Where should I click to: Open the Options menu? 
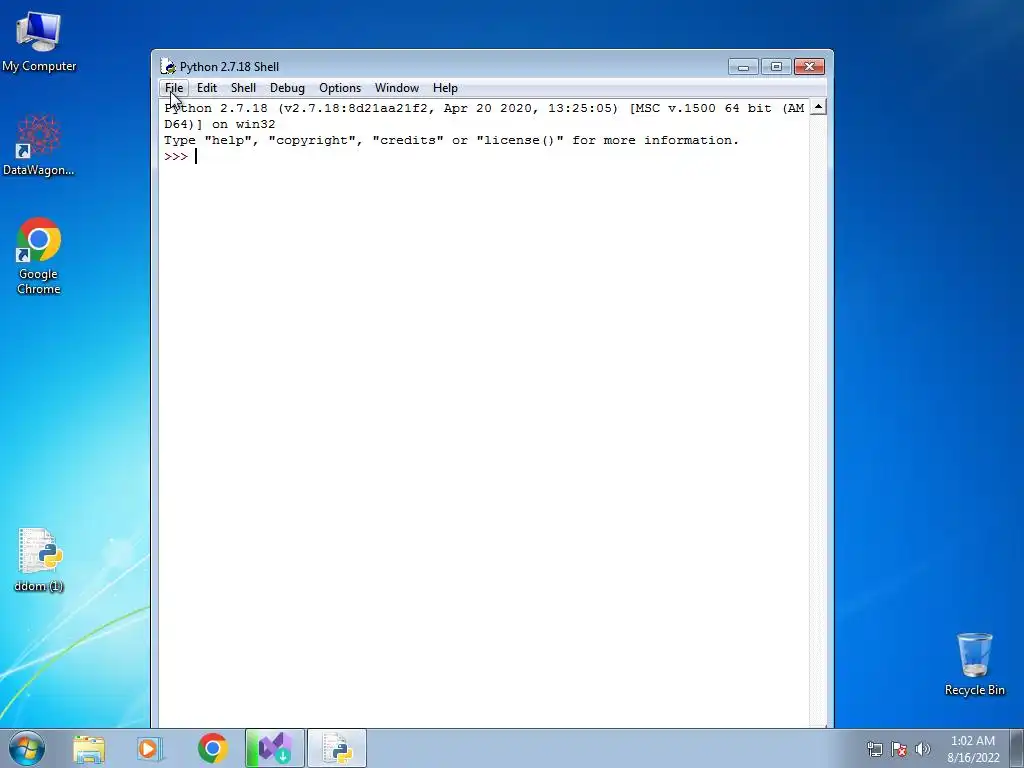coord(340,88)
